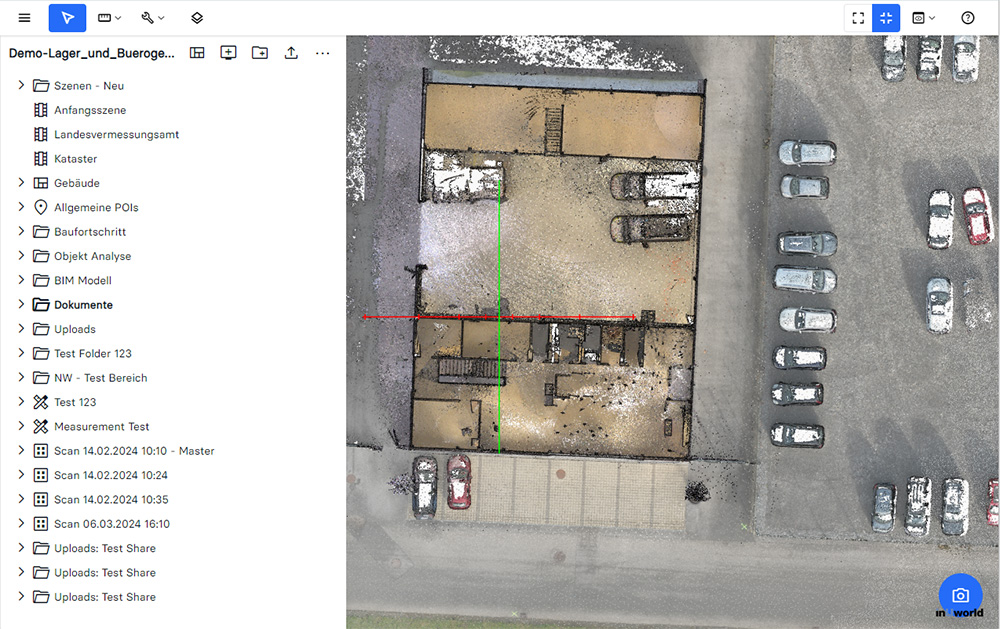The image size is (1000, 629).
Task: Open the wrench tools dropdown
Action: [x=153, y=18]
